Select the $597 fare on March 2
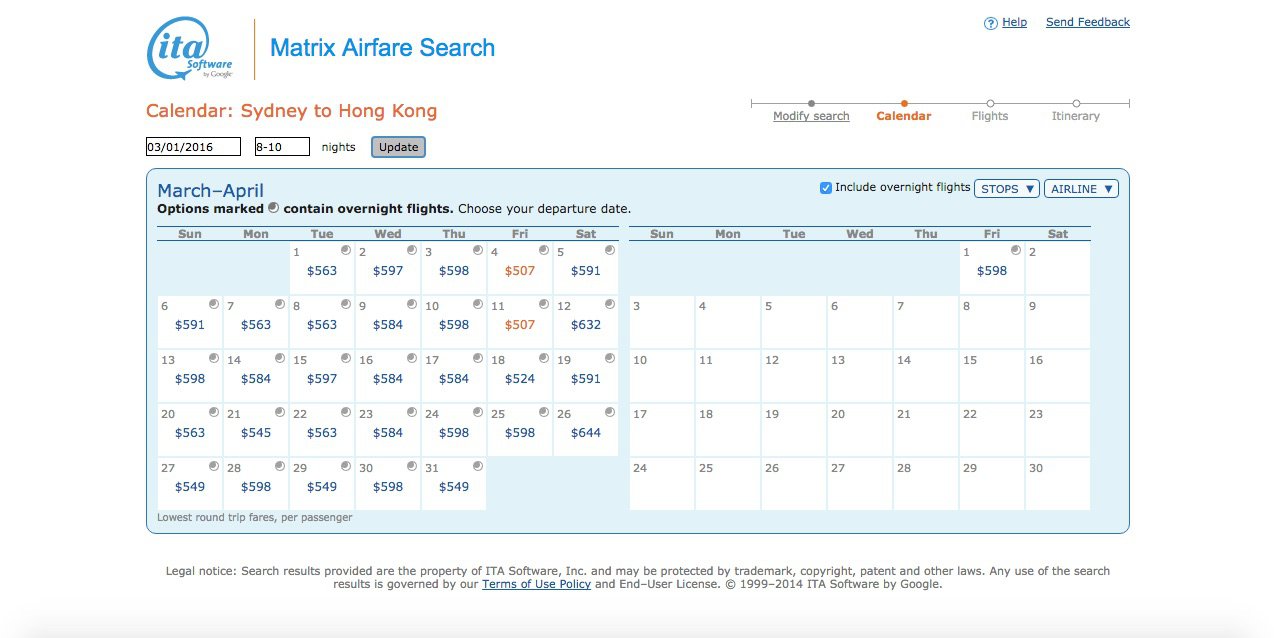The height and width of the screenshot is (638, 1274). click(388, 271)
